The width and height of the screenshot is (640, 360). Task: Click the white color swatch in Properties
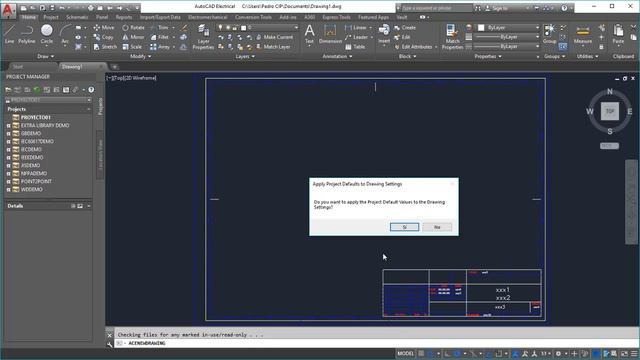click(x=481, y=28)
